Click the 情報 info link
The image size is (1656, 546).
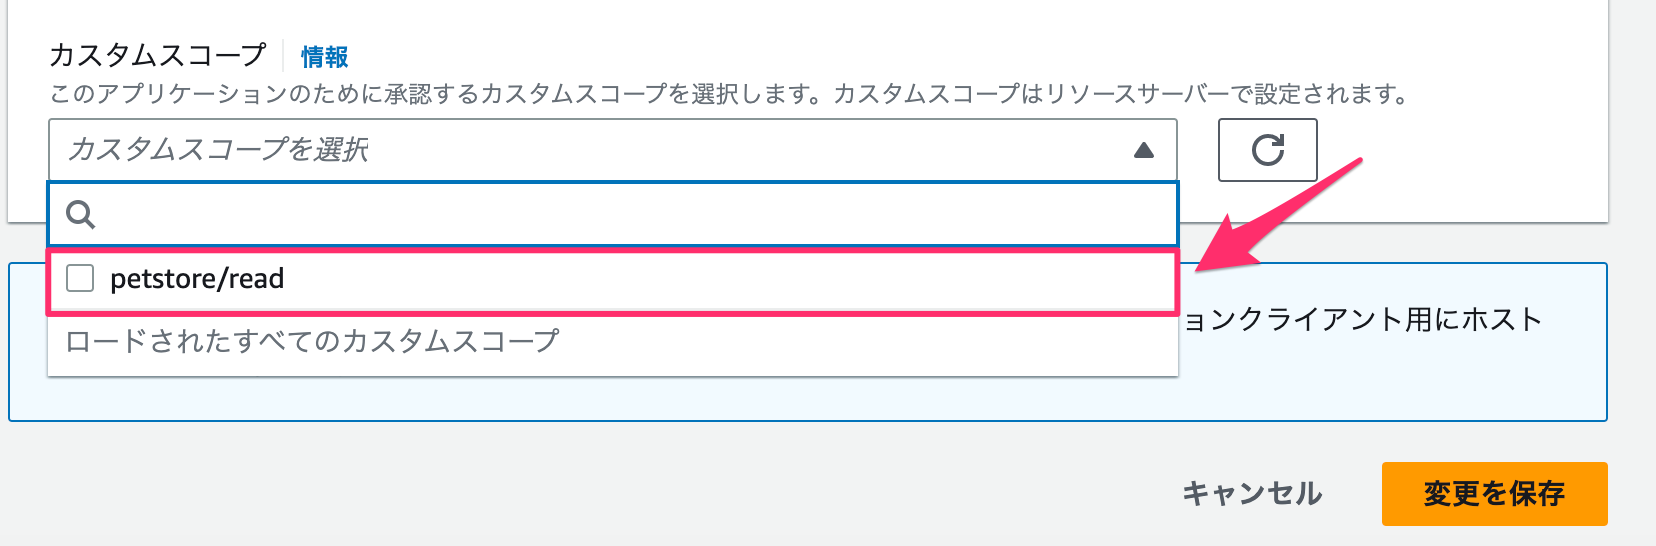(325, 57)
